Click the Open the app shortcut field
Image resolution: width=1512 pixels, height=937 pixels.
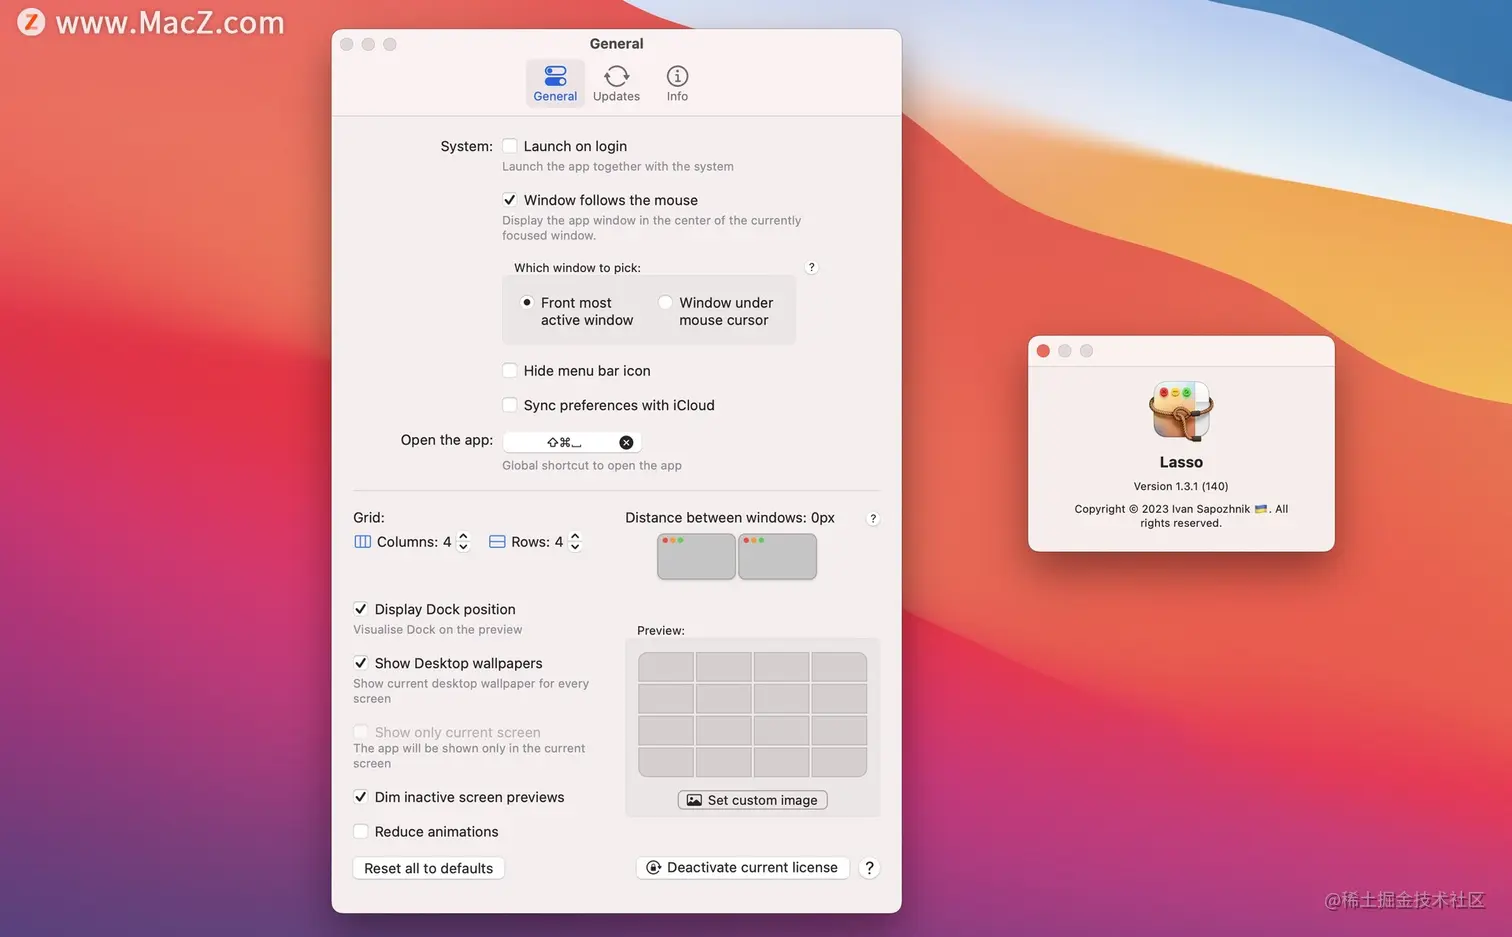(571, 442)
